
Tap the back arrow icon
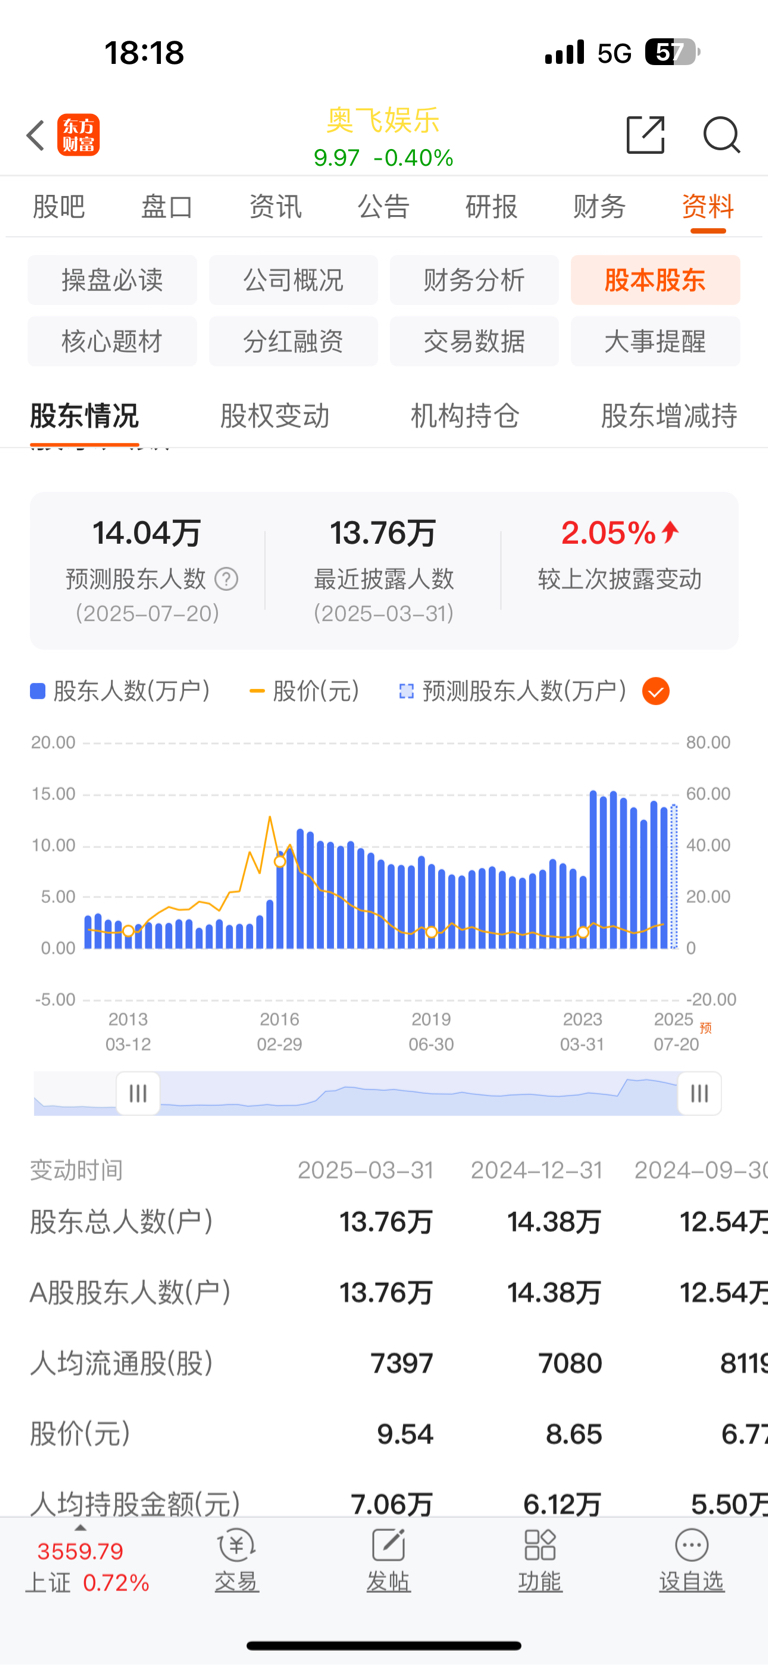pyautogui.click(x=36, y=135)
